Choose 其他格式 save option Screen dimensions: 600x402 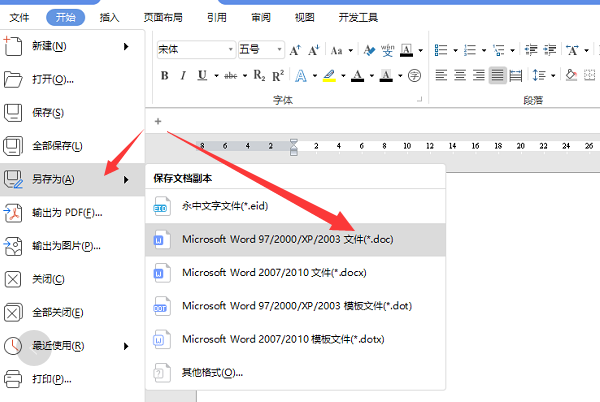coord(212,372)
